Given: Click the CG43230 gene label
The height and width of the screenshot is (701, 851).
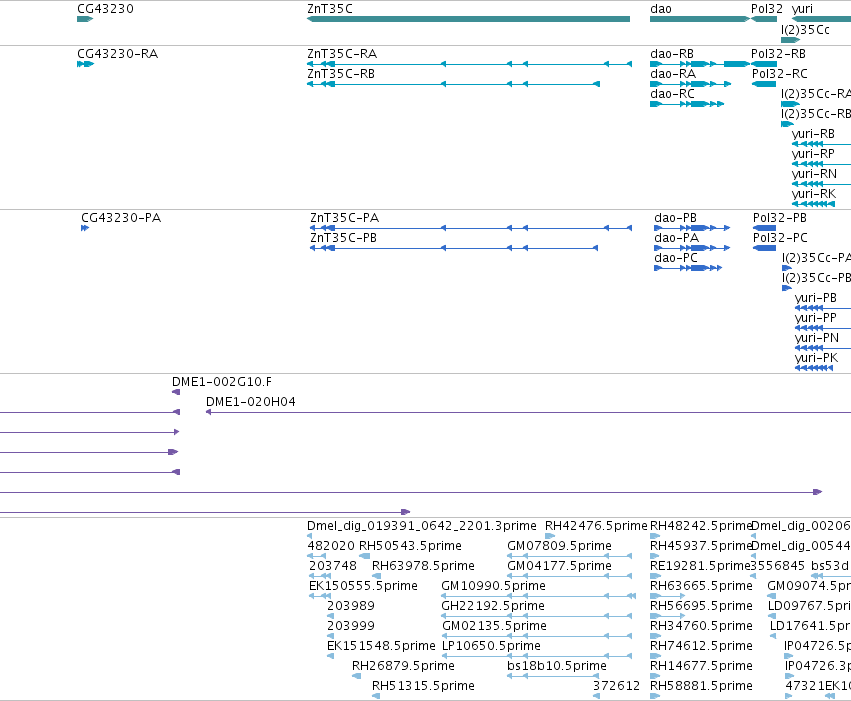Looking at the screenshot, I should point(105,9).
